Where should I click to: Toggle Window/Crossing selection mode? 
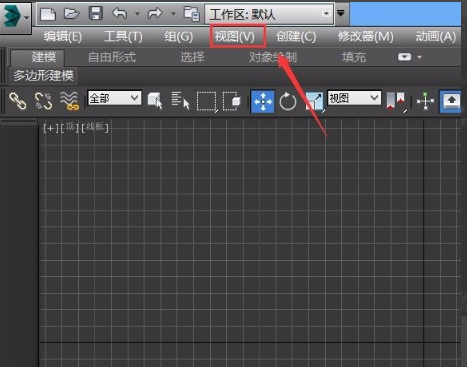click(x=232, y=101)
